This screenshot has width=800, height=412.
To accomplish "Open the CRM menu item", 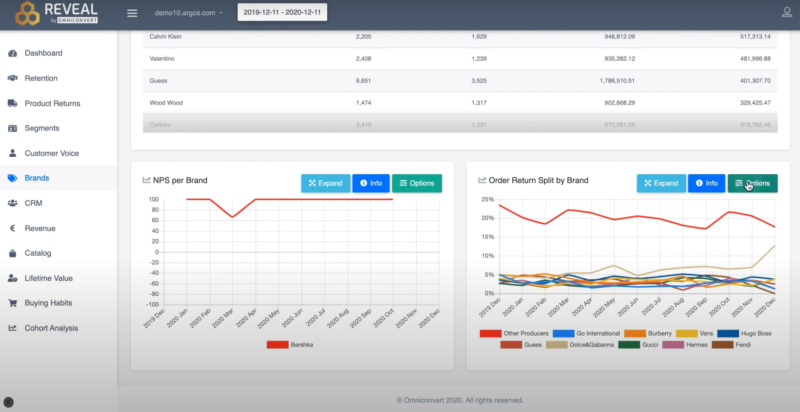I will point(33,203).
